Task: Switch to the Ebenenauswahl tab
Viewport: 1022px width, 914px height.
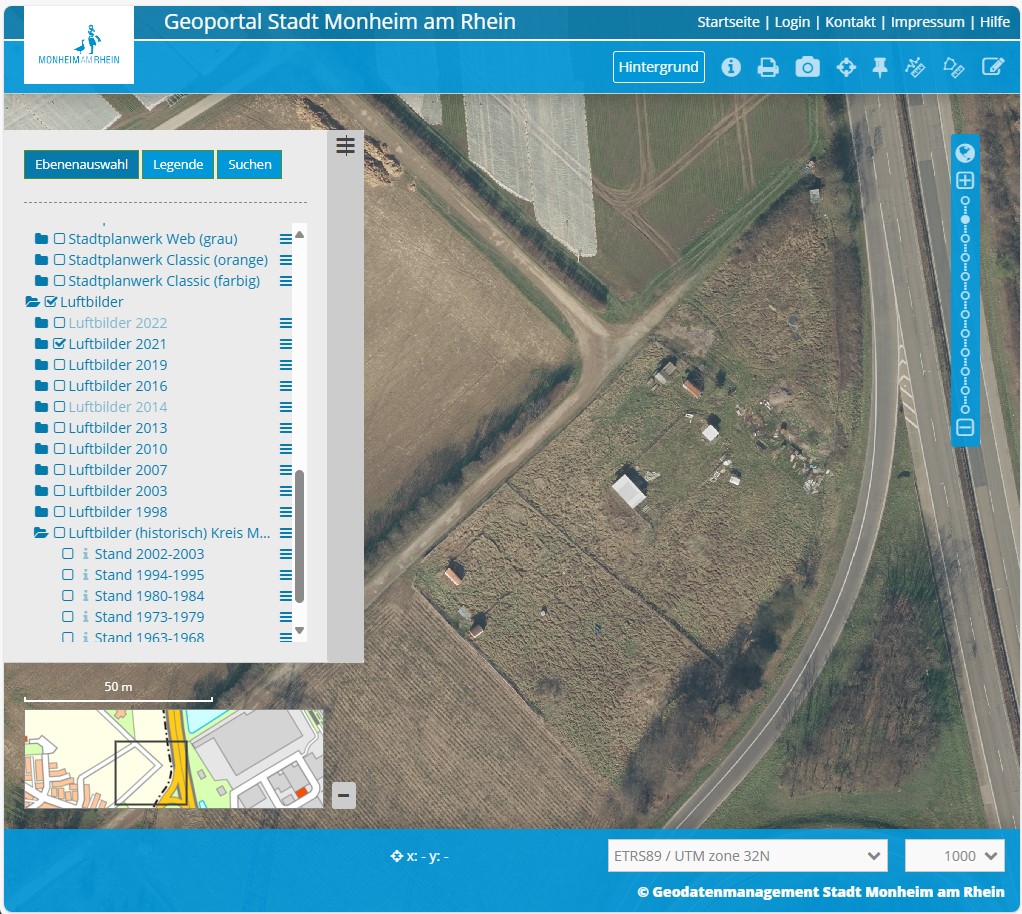Action: click(81, 164)
